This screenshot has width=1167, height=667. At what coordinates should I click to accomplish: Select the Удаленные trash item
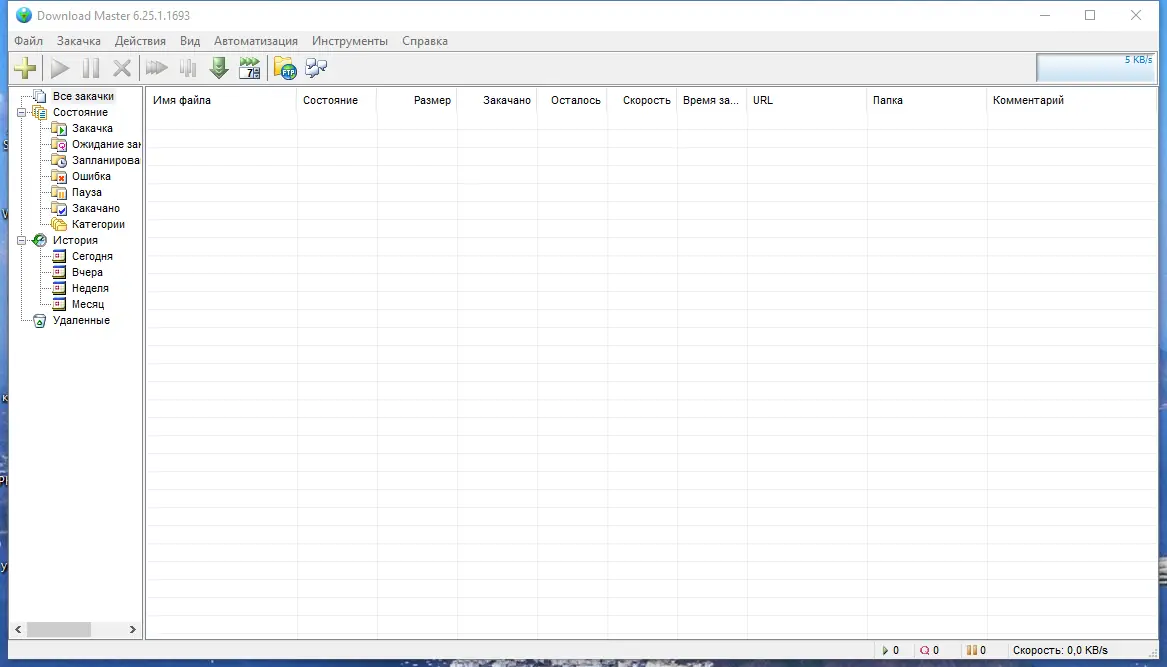point(80,320)
